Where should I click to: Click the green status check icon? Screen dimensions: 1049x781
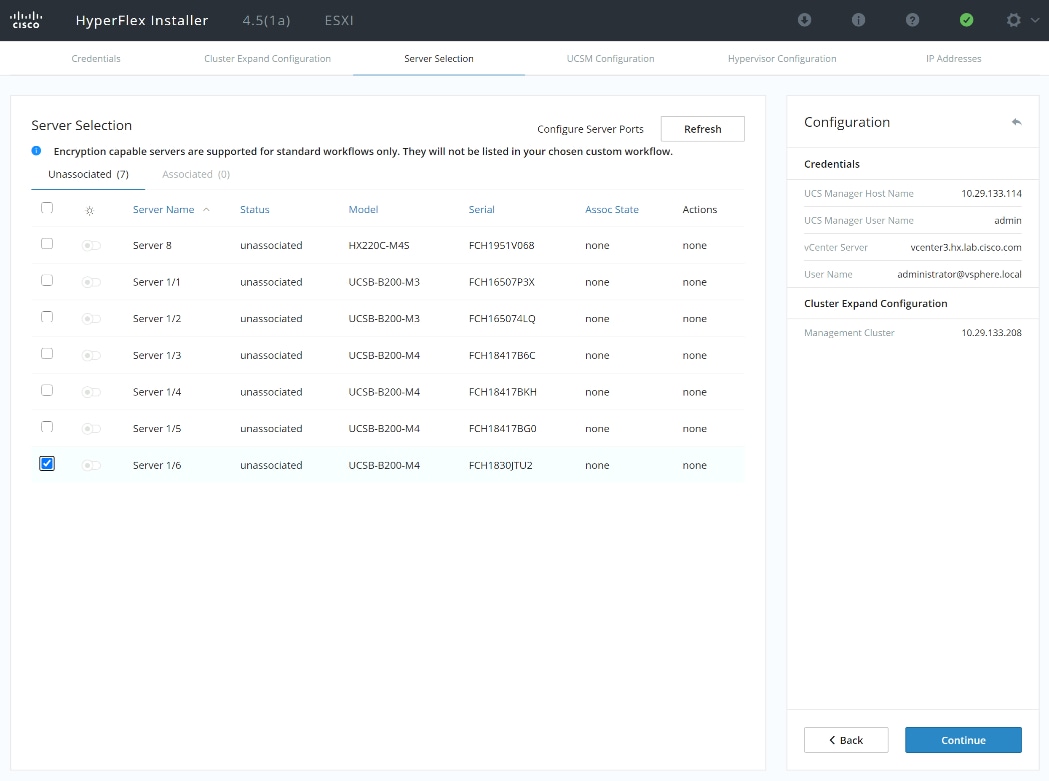(x=966, y=20)
